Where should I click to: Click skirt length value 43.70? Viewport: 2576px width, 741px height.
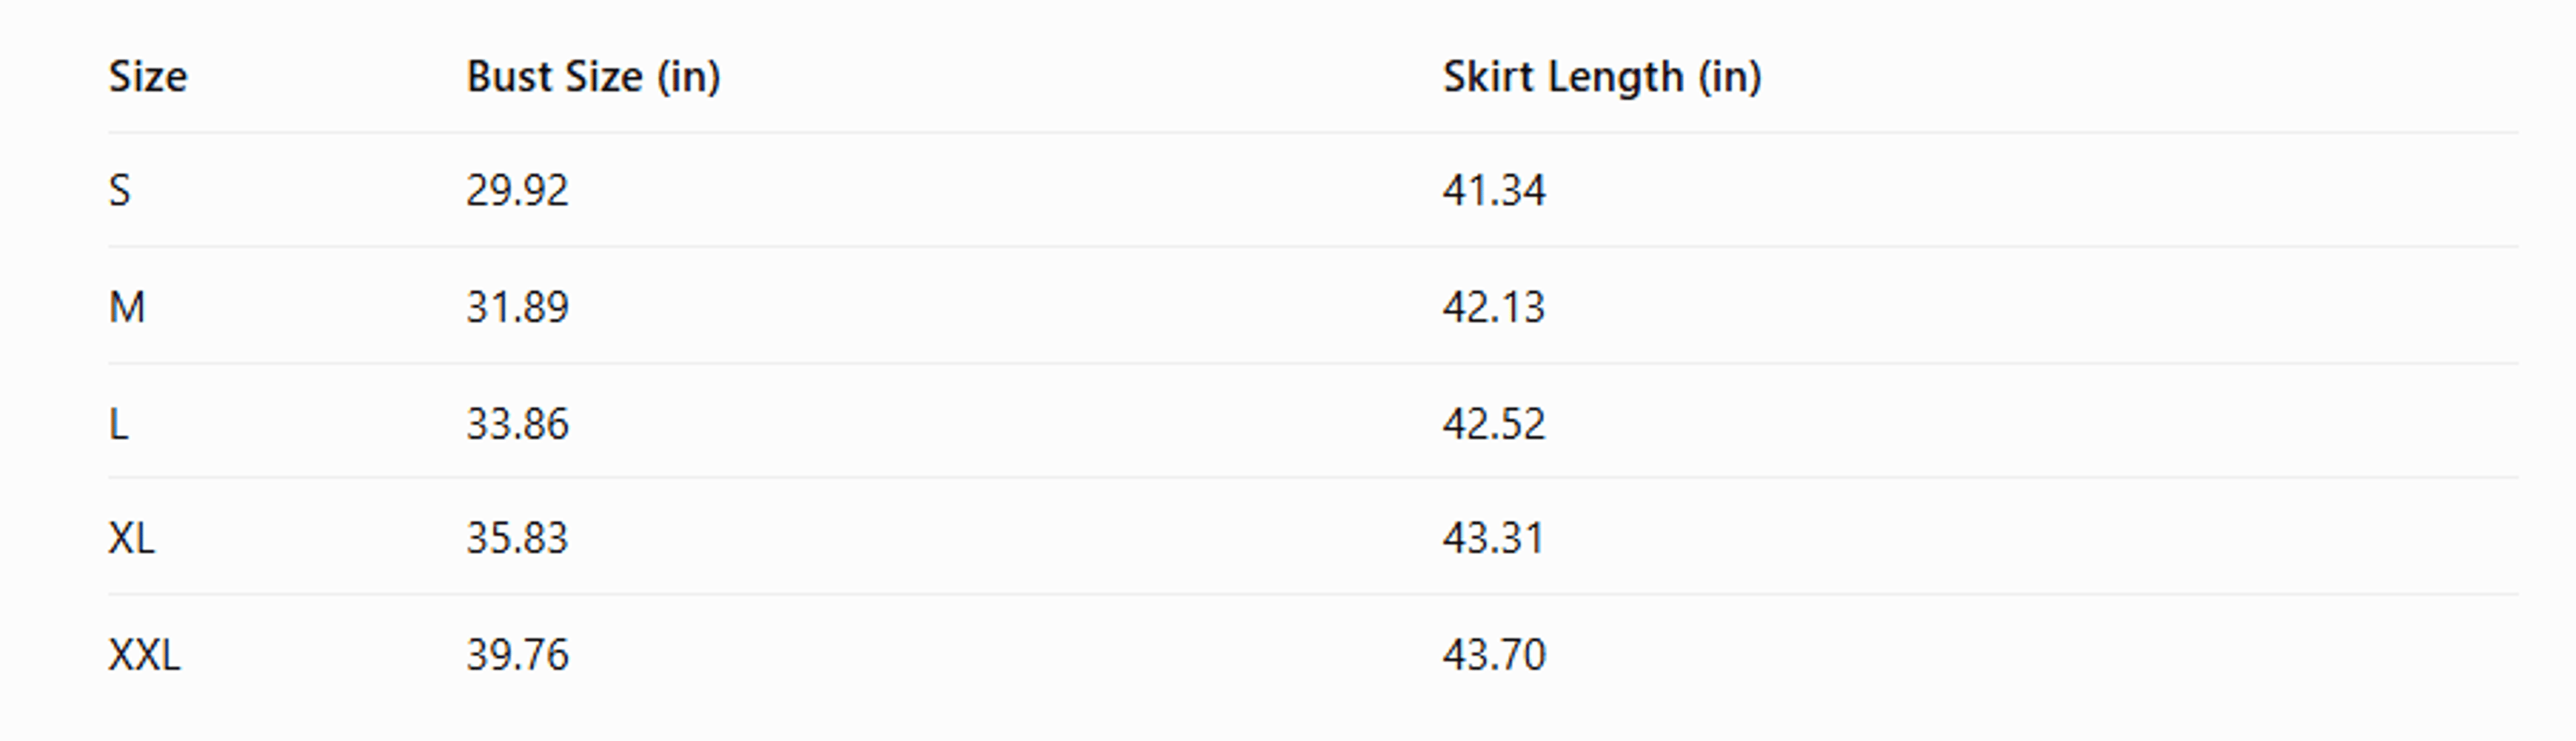(1494, 656)
